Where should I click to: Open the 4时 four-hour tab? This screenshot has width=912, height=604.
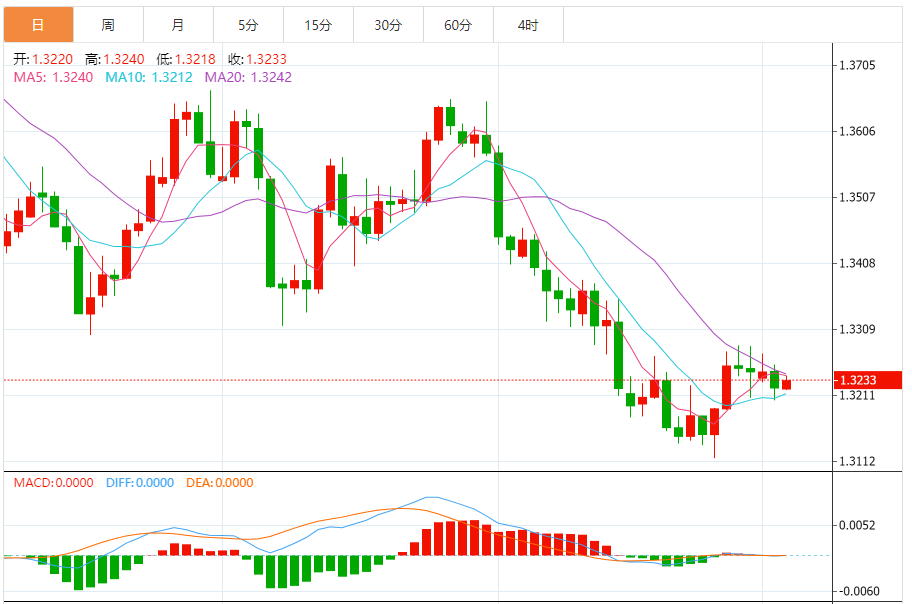[528, 24]
